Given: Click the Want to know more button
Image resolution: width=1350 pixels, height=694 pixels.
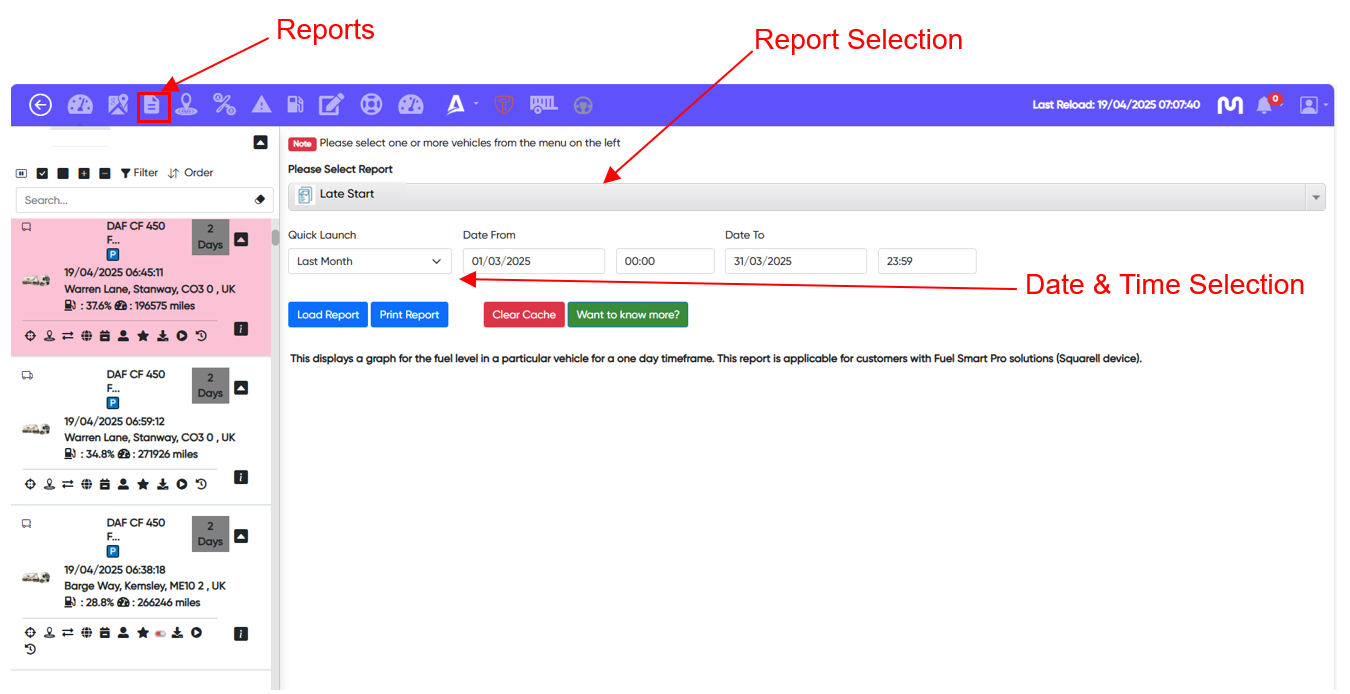Looking at the screenshot, I should (x=628, y=314).
